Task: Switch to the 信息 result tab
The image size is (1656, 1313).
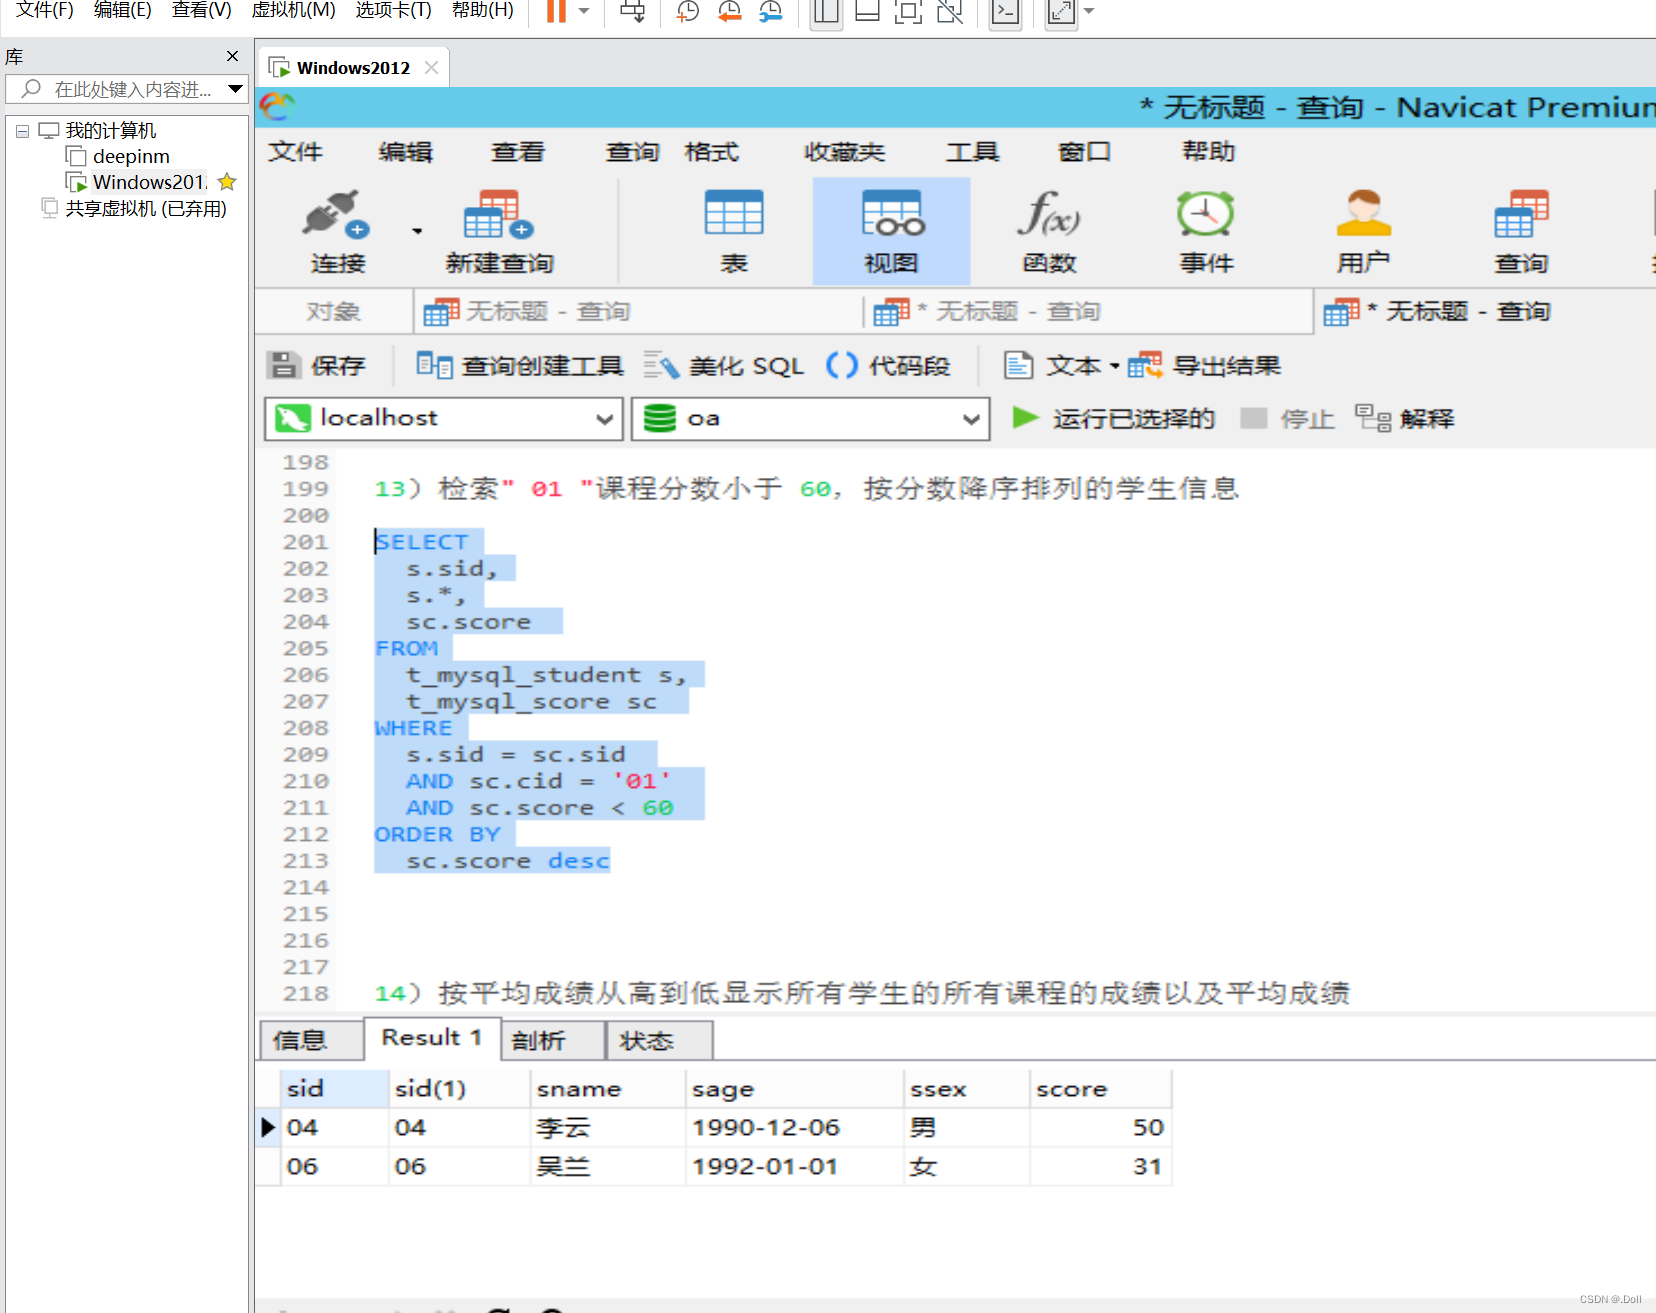Action: point(310,1040)
